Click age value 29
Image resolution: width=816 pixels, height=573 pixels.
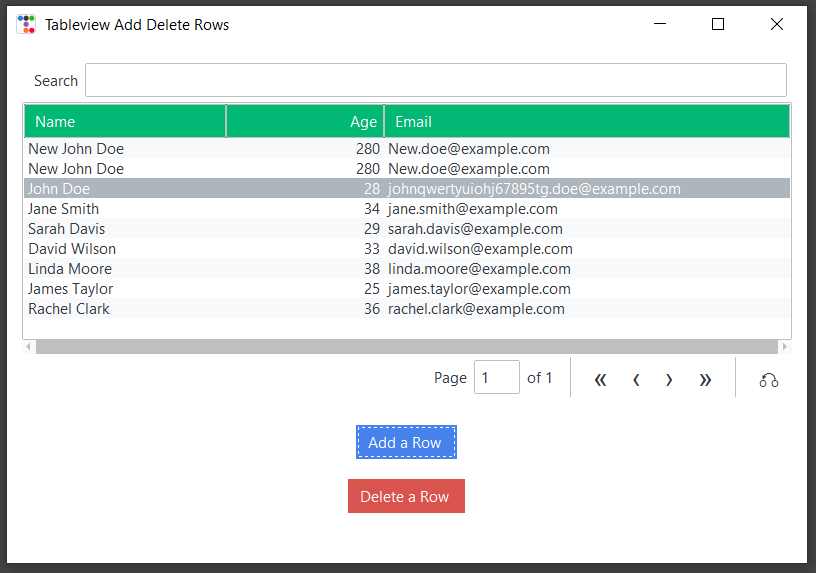click(372, 228)
